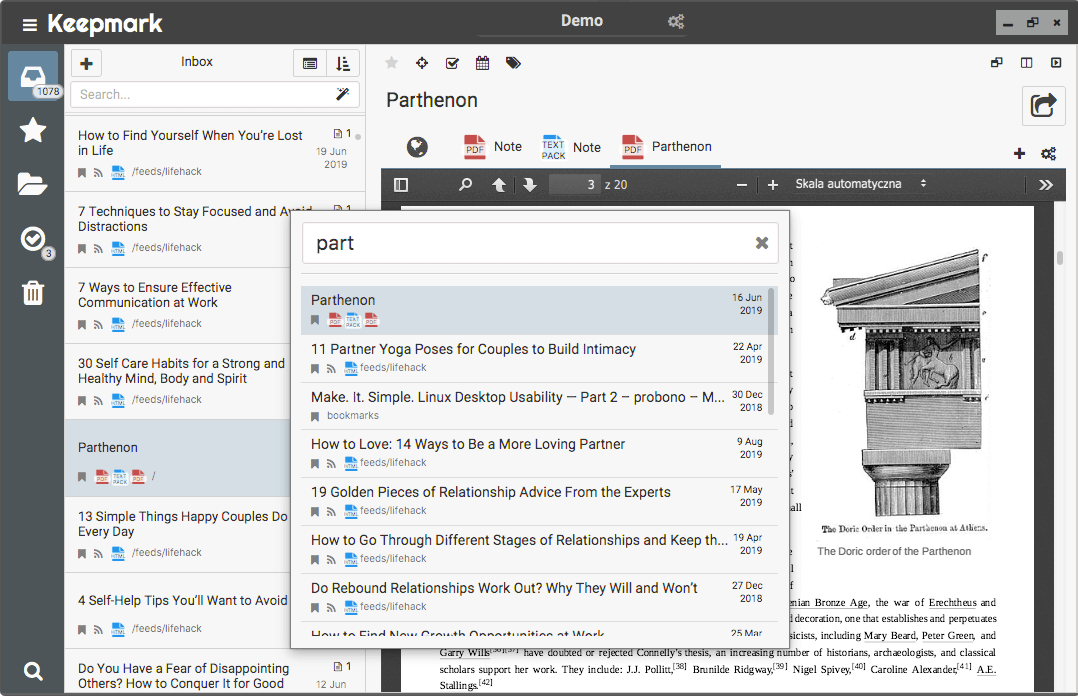Viewport: 1078px width, 696px height.
Task: Toggle the favorite star for Parthenon
Action: click(391, 63)
